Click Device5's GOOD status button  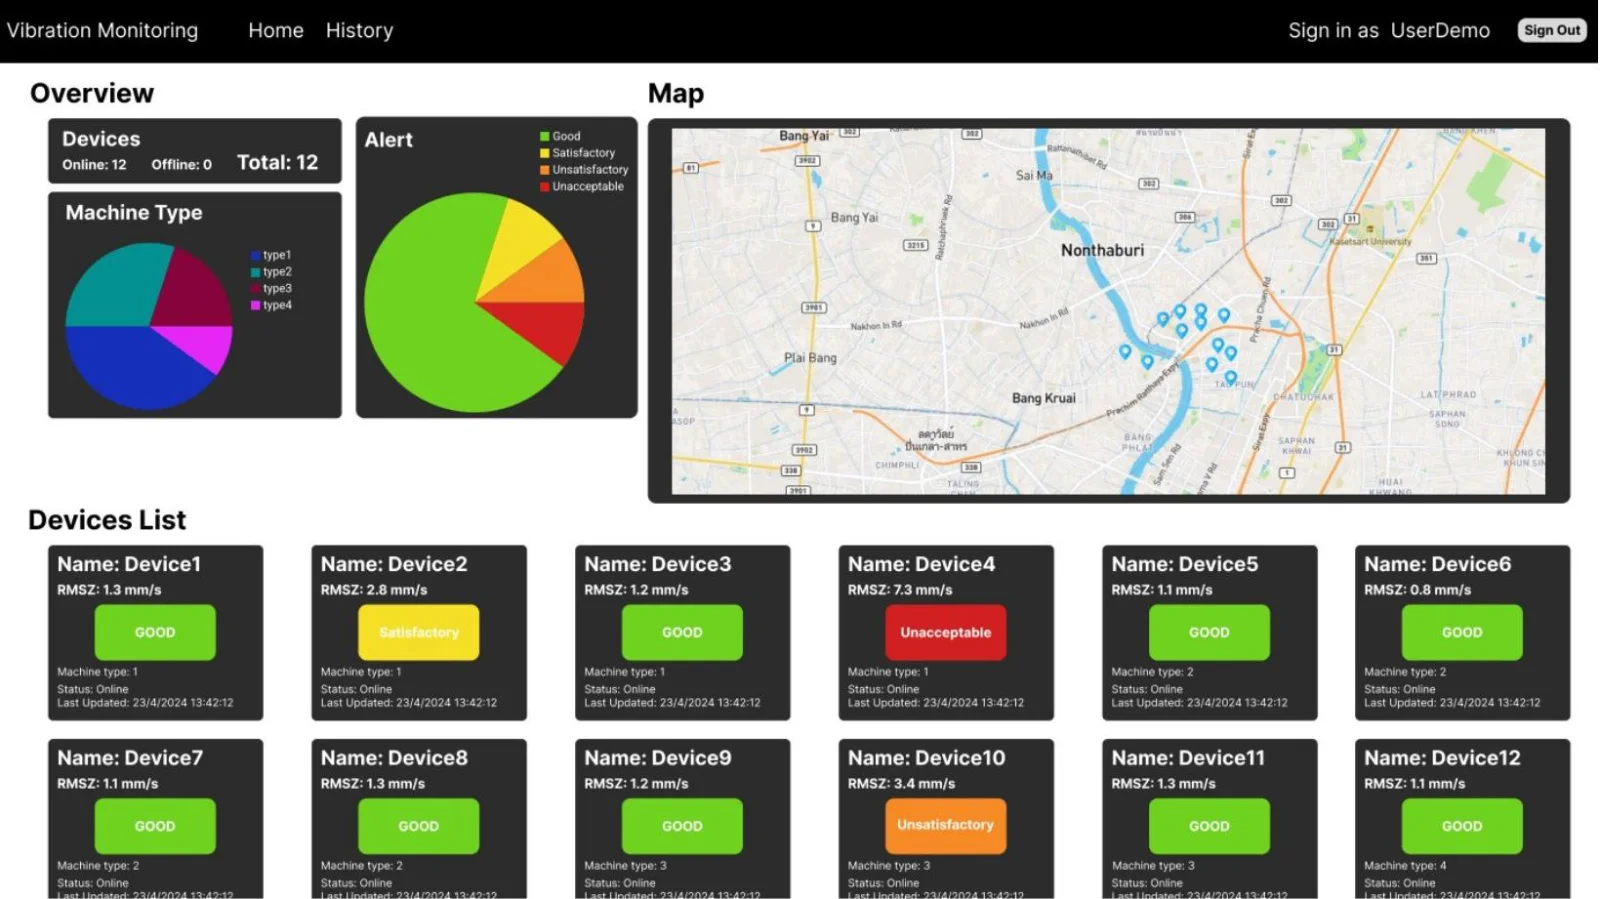click(1209, 632)
